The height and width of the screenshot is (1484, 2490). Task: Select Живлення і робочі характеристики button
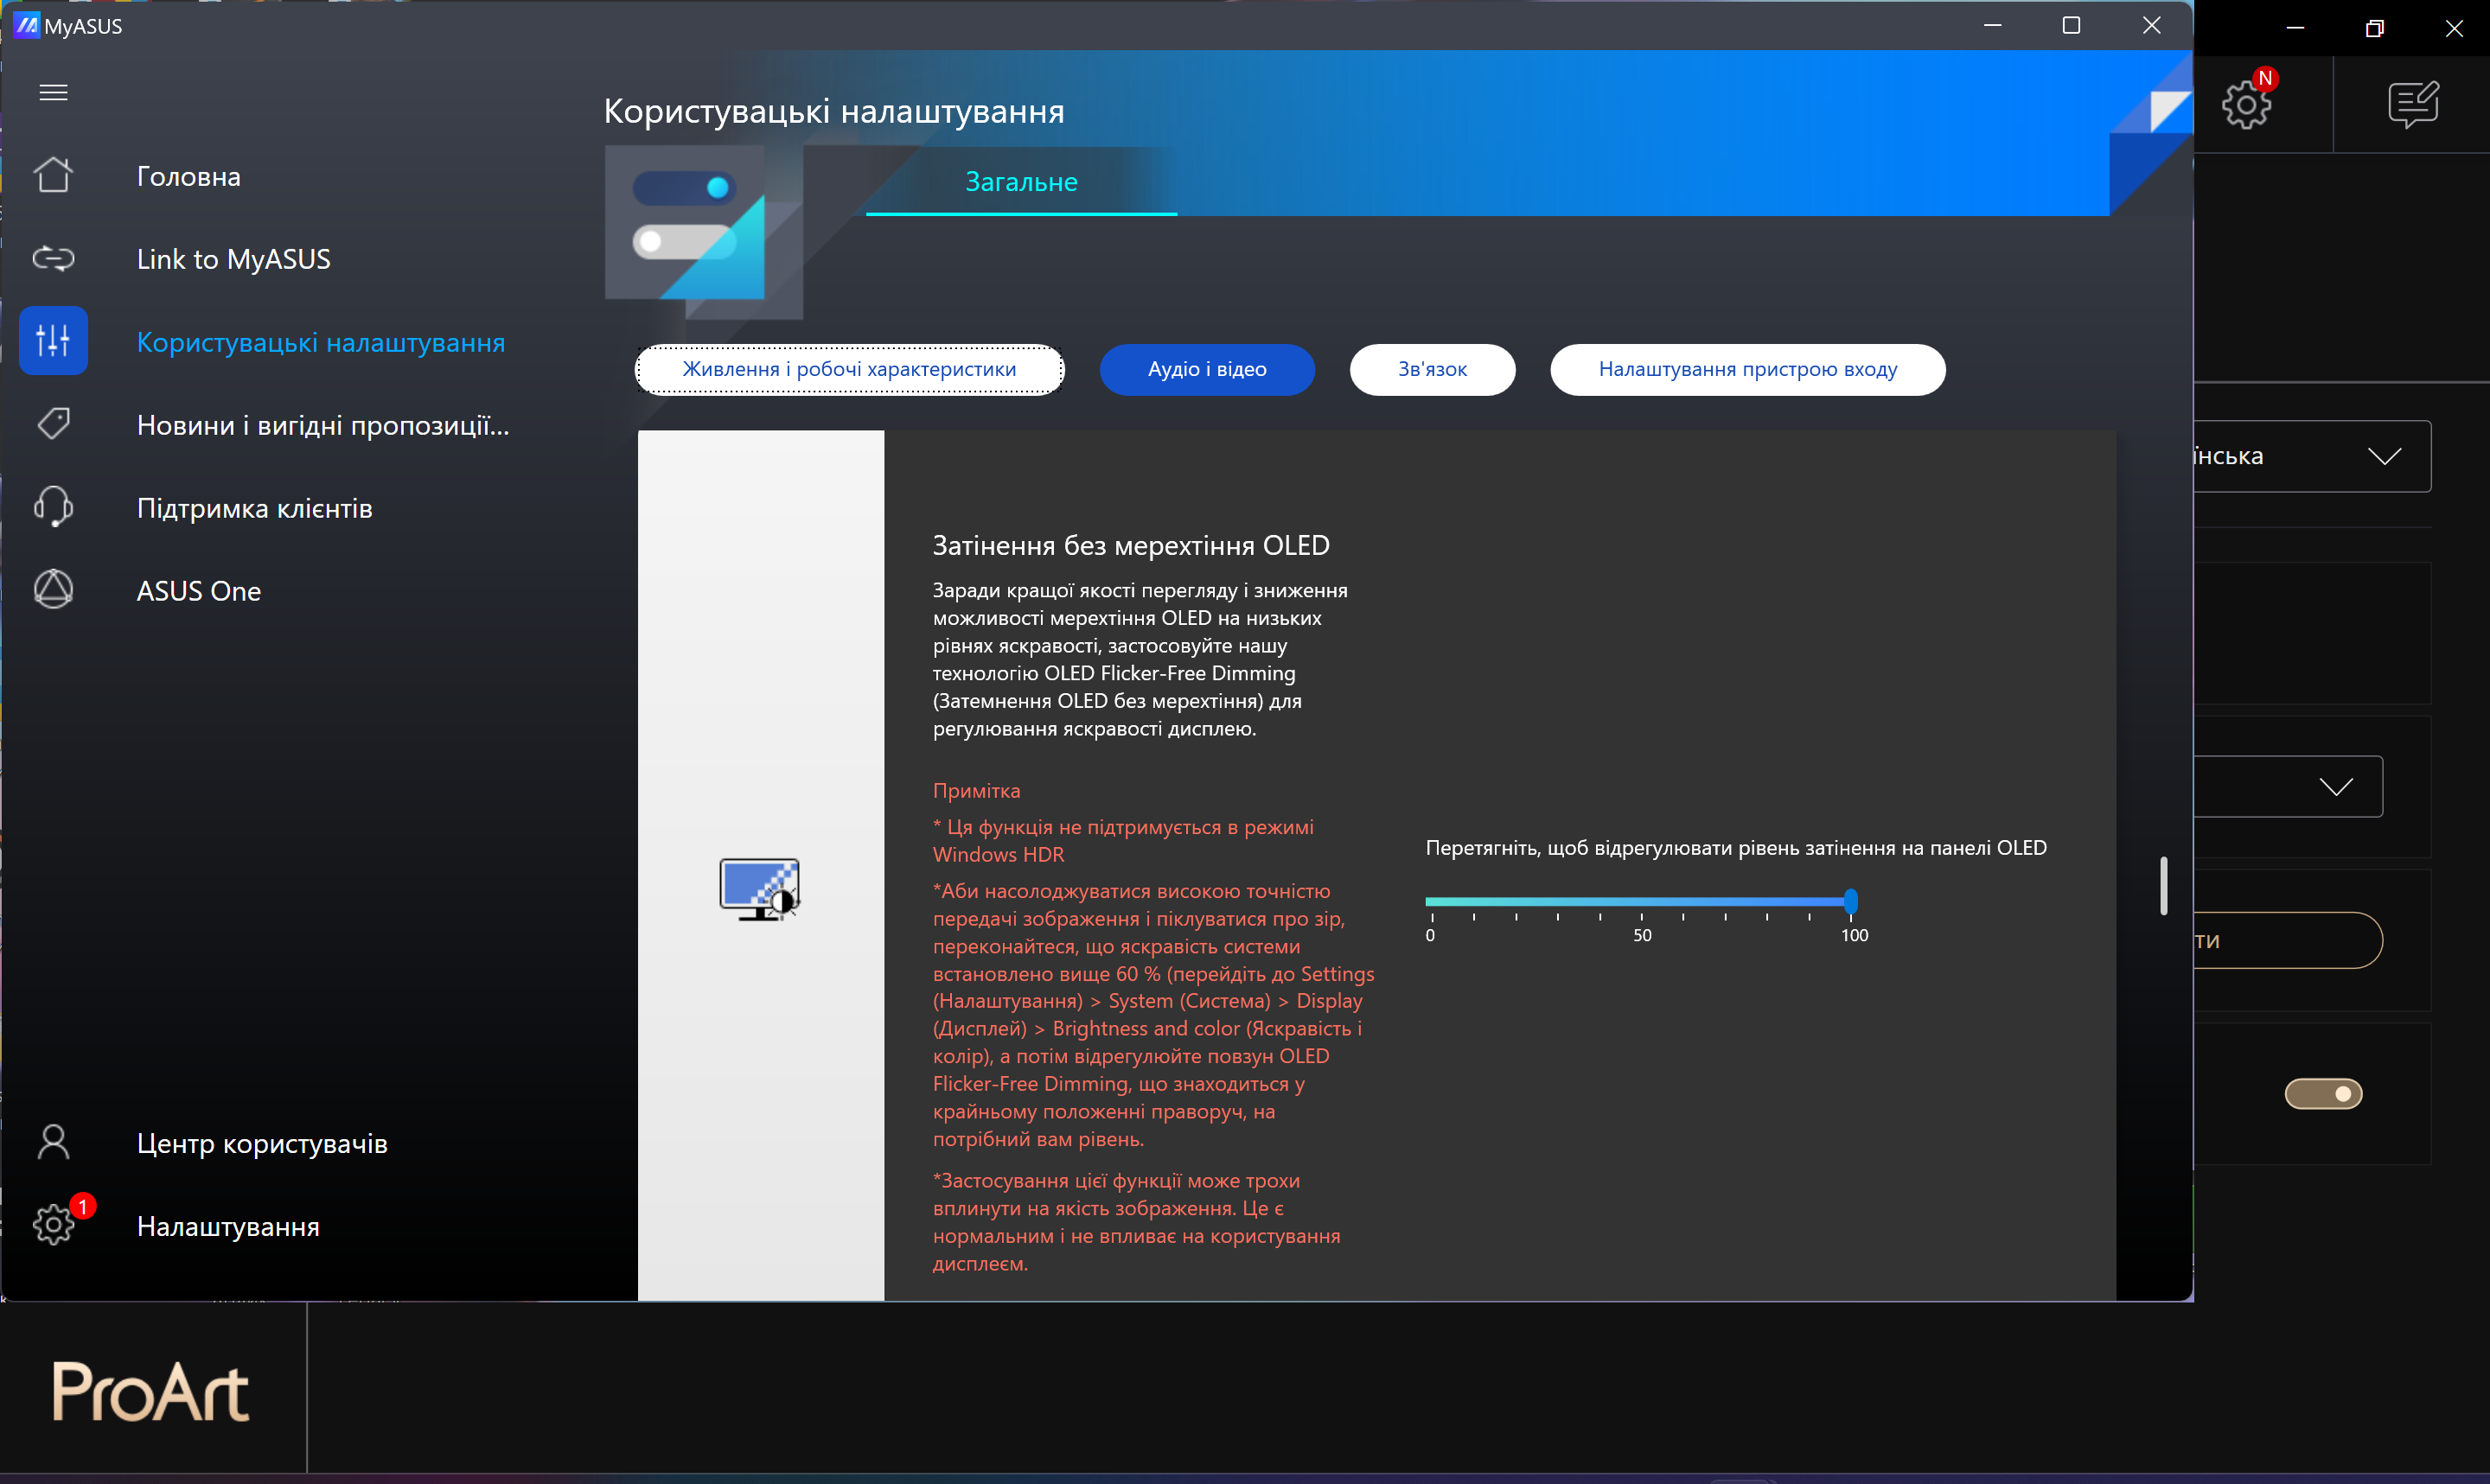point(849,370)
